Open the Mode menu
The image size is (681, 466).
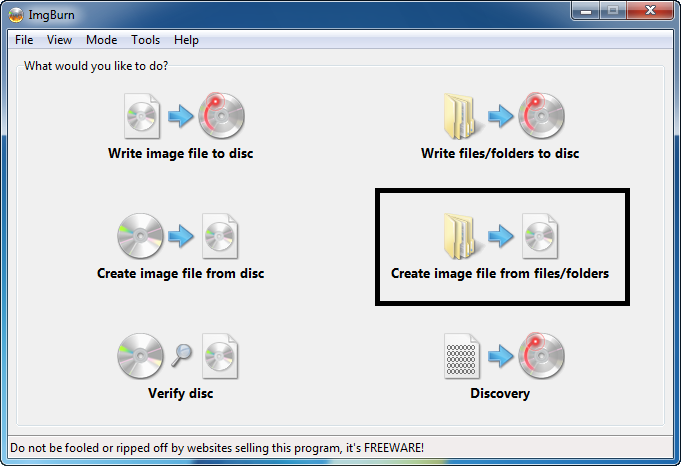(102, 40)
